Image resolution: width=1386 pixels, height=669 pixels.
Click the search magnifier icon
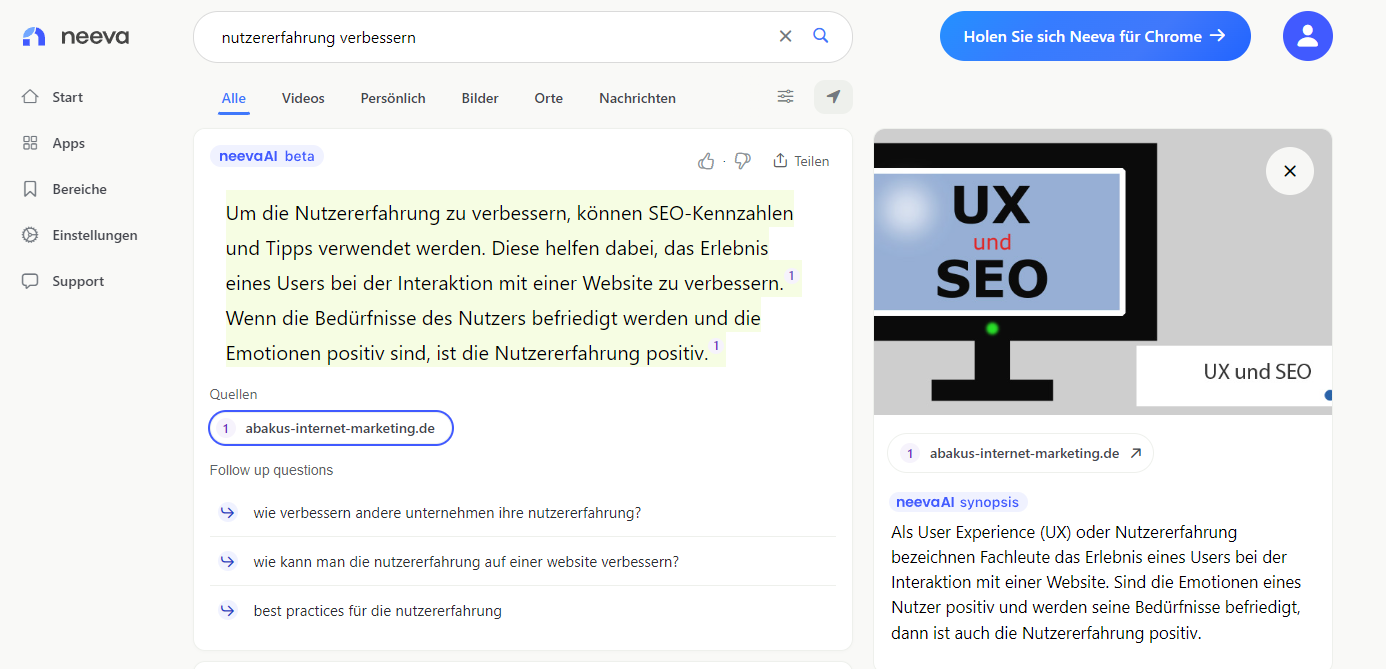click(821, 36)
